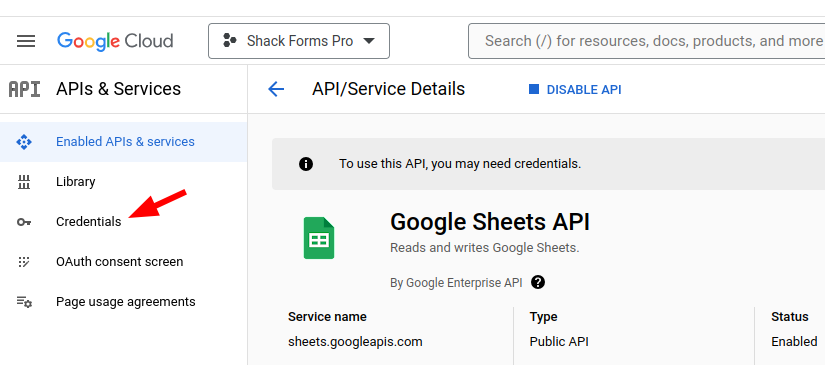Click the DISABLE API button
825x365 pixels.
pyautogui.click(x=575, y=90)
